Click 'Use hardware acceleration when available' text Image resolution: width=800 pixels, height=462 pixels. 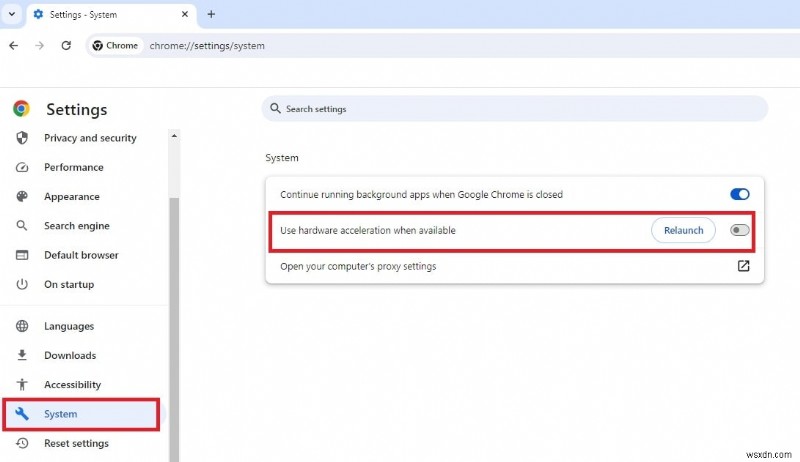click(x=368, y=230)
